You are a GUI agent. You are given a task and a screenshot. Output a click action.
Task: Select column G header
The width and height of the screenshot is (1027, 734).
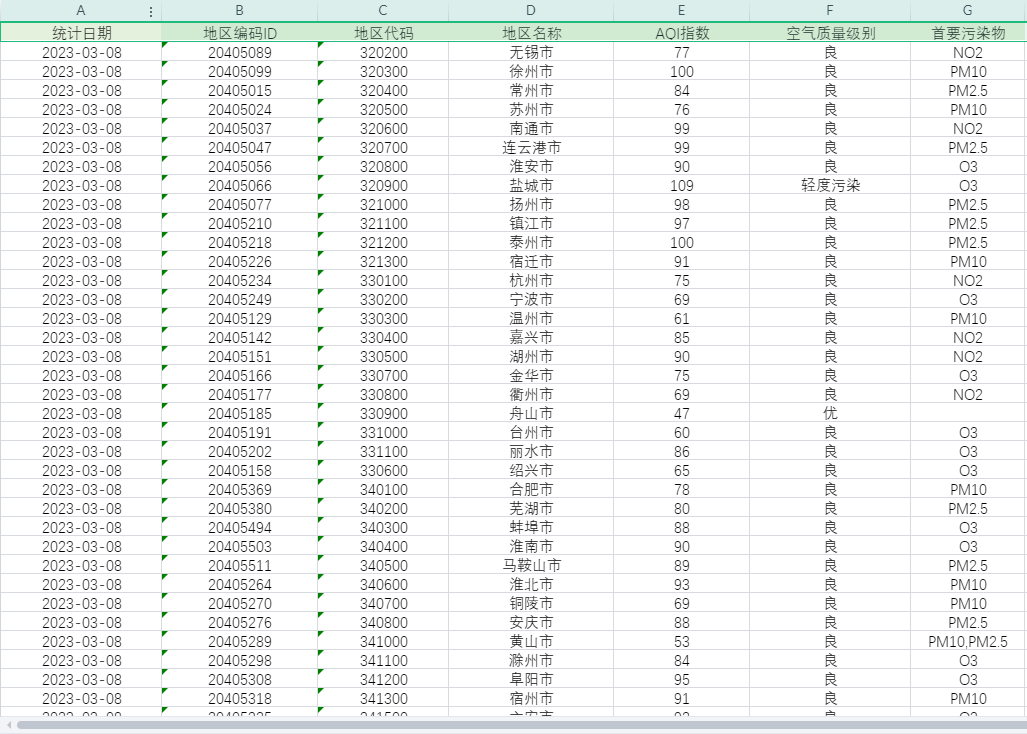(x=967, y=11)
